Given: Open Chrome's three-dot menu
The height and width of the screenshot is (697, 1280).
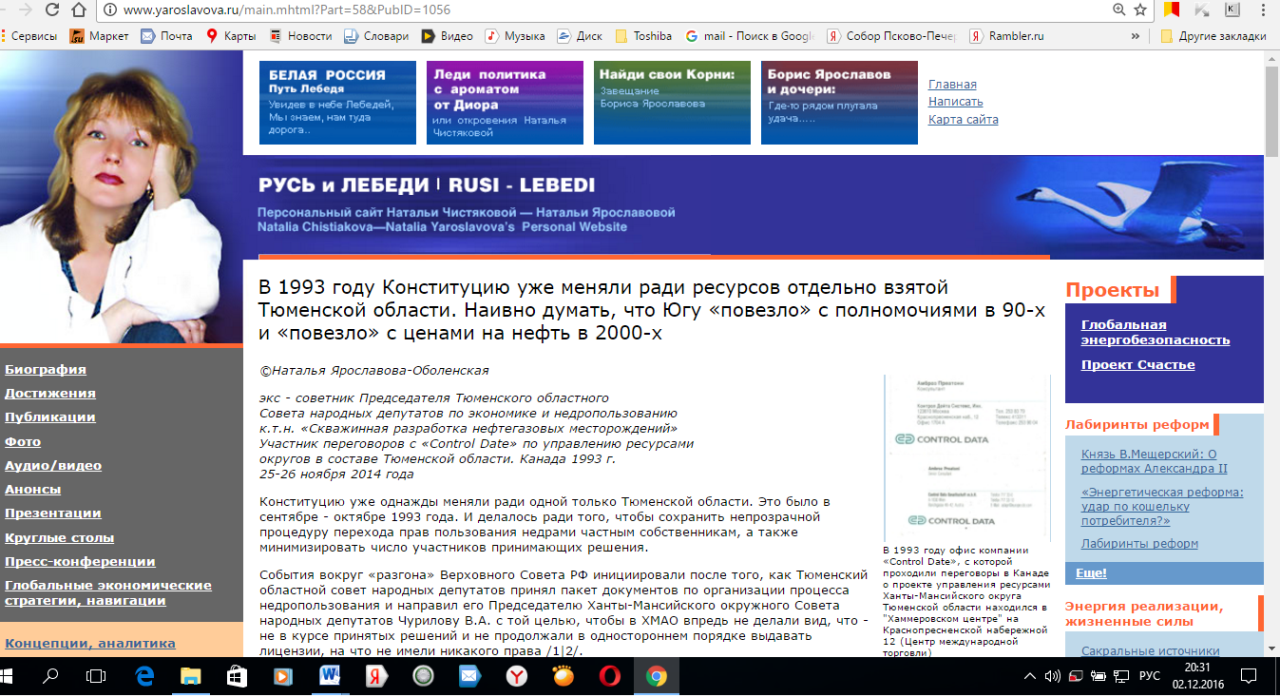Looking at the screenshot, I should click(x=1264, y=10).
